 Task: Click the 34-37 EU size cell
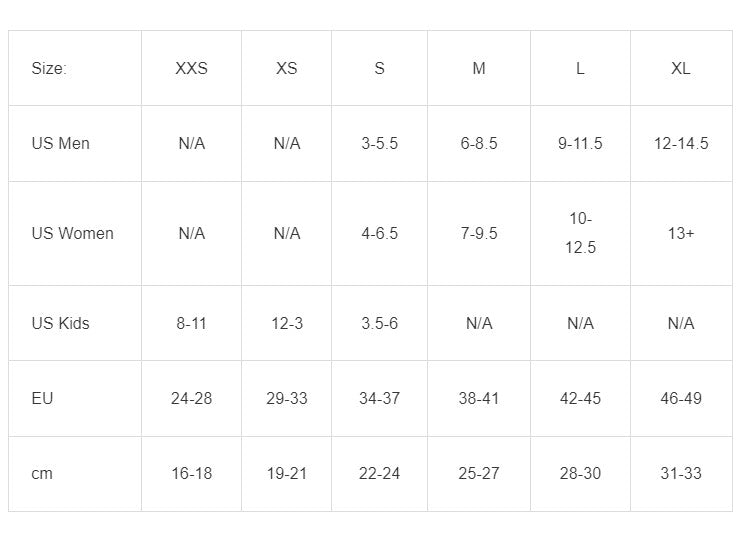point(380,398)
